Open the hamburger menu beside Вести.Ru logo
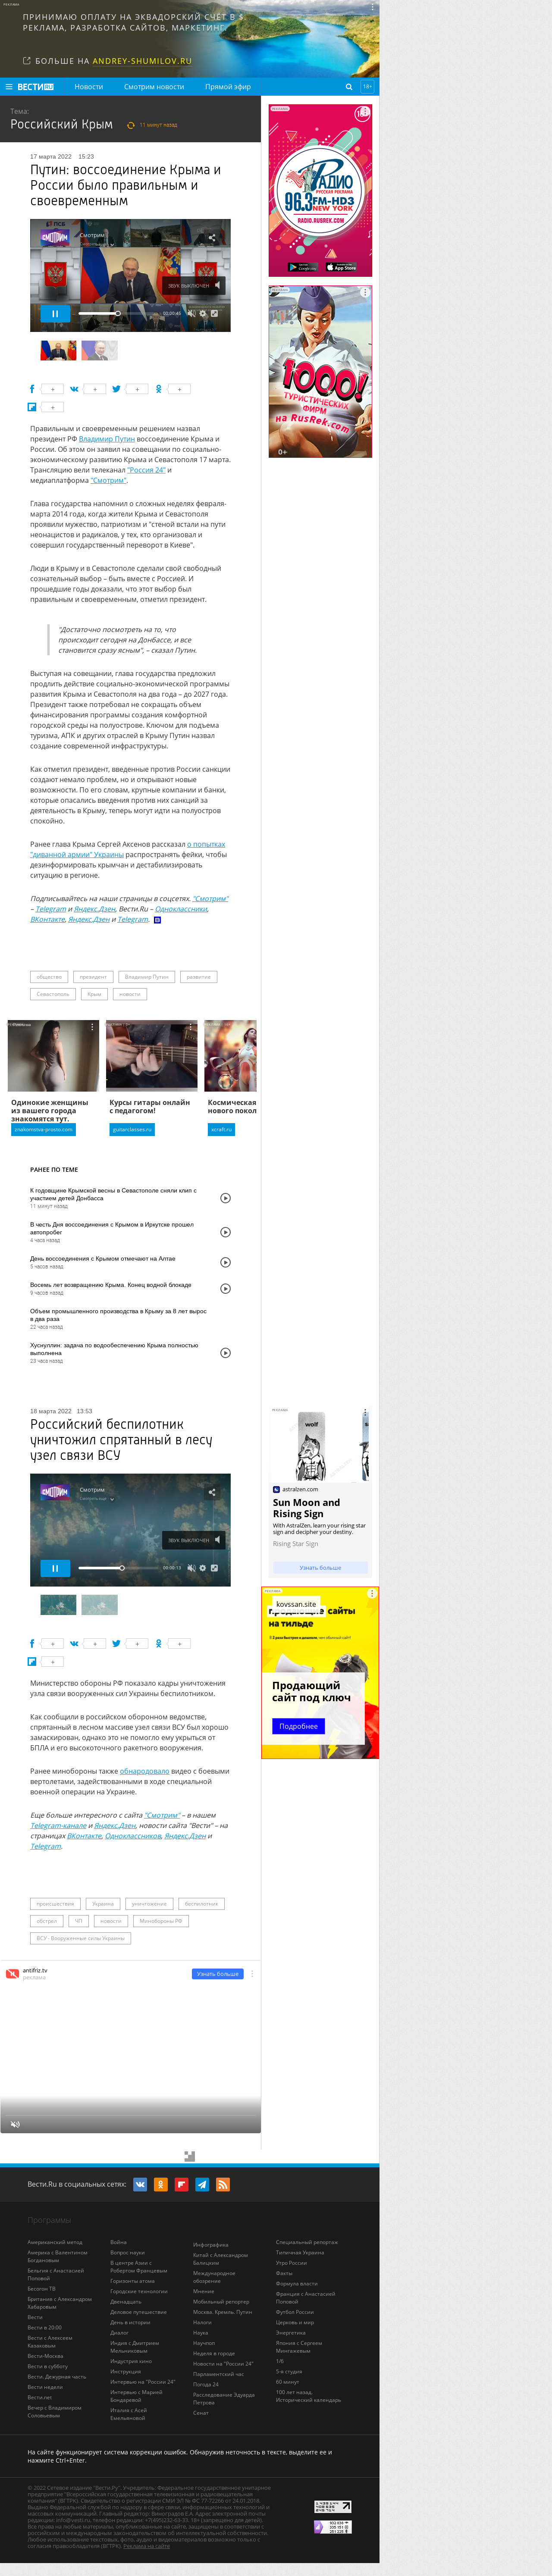The width and height of the screenshot is (552, 2576). pyautogui.click(x=9, y=87)
